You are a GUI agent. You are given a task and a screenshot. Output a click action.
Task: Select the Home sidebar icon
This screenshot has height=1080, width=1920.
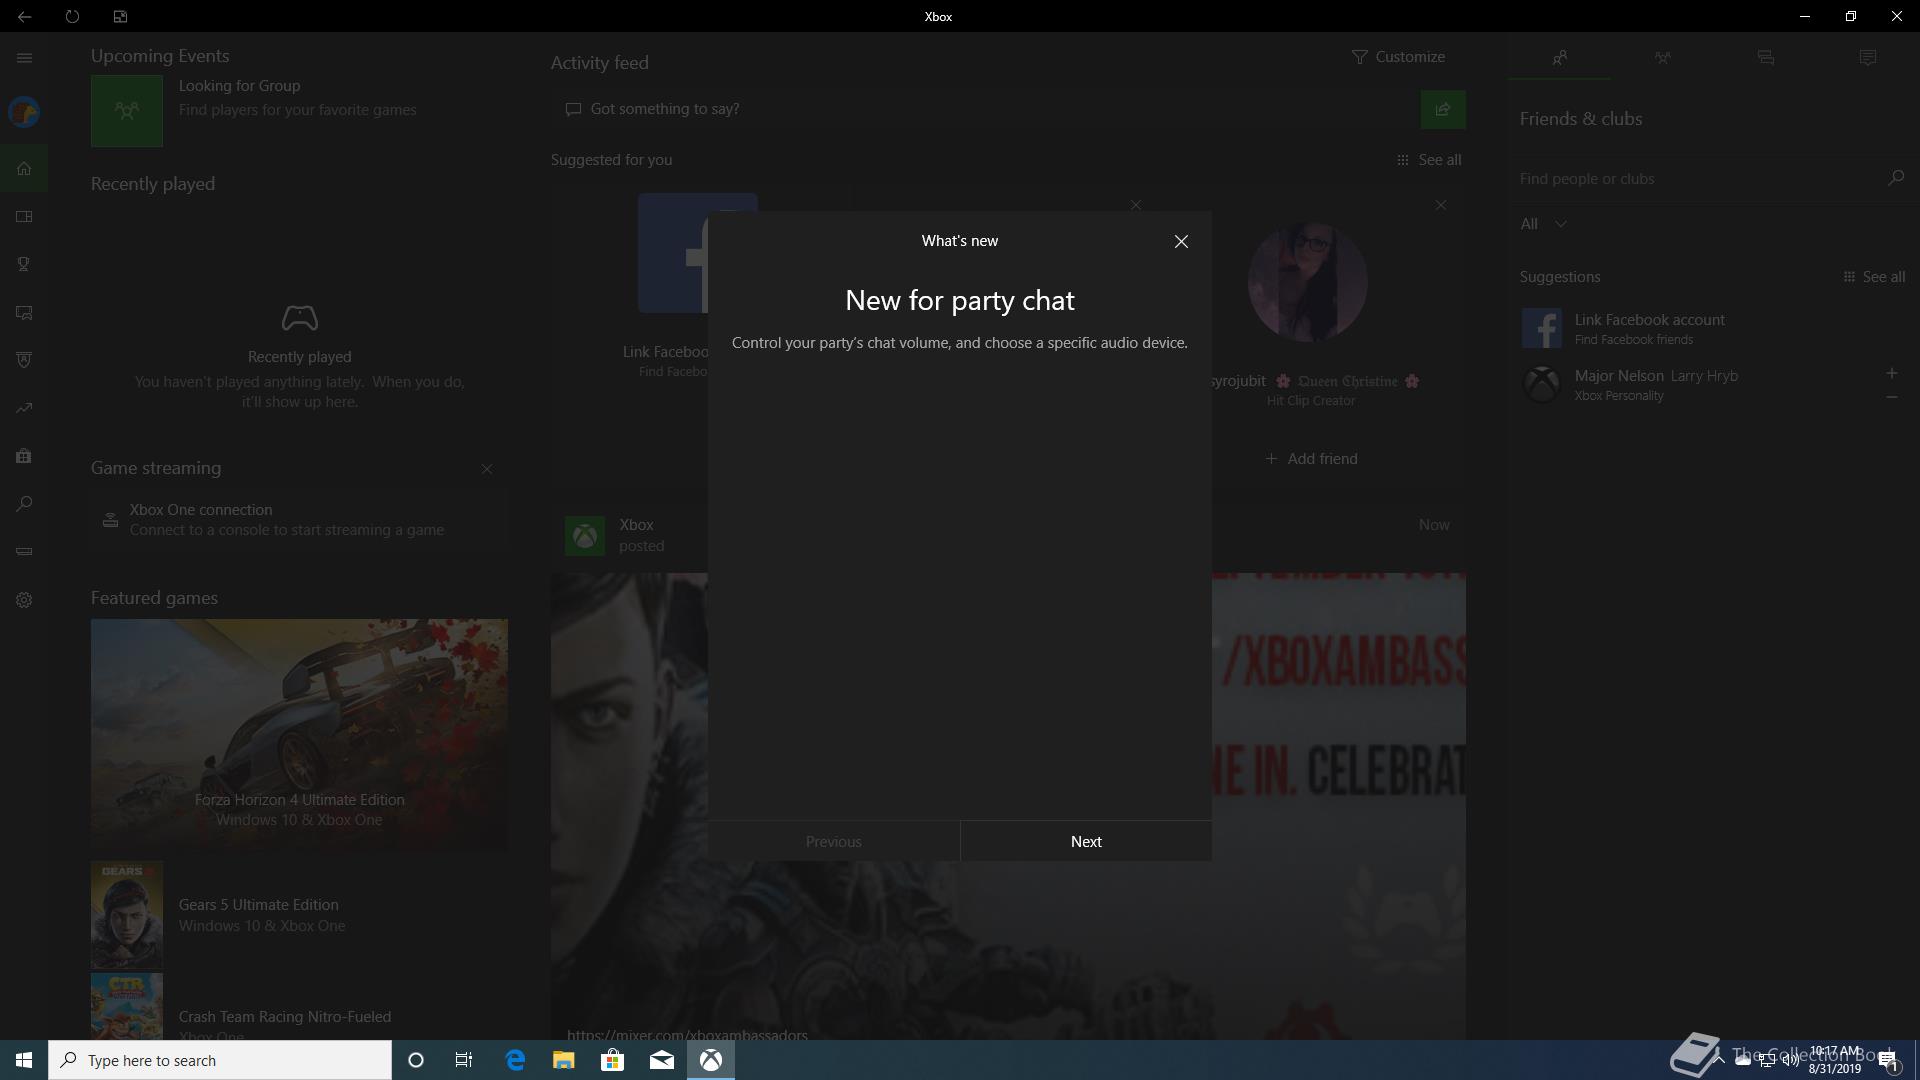(x=24, y=168)
